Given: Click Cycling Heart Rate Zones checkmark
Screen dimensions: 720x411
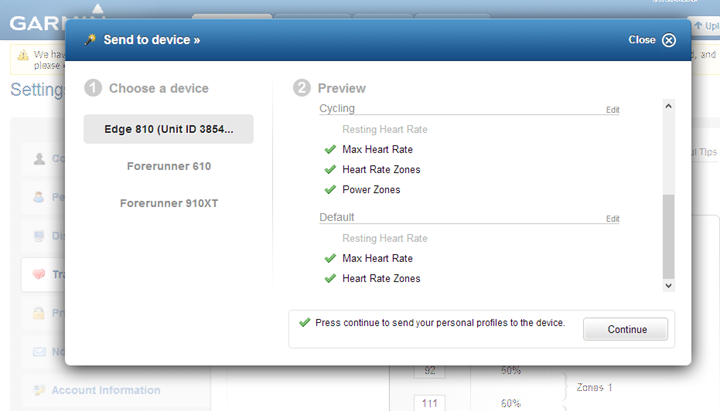Looking at the screenshot, I should (330, 169).
